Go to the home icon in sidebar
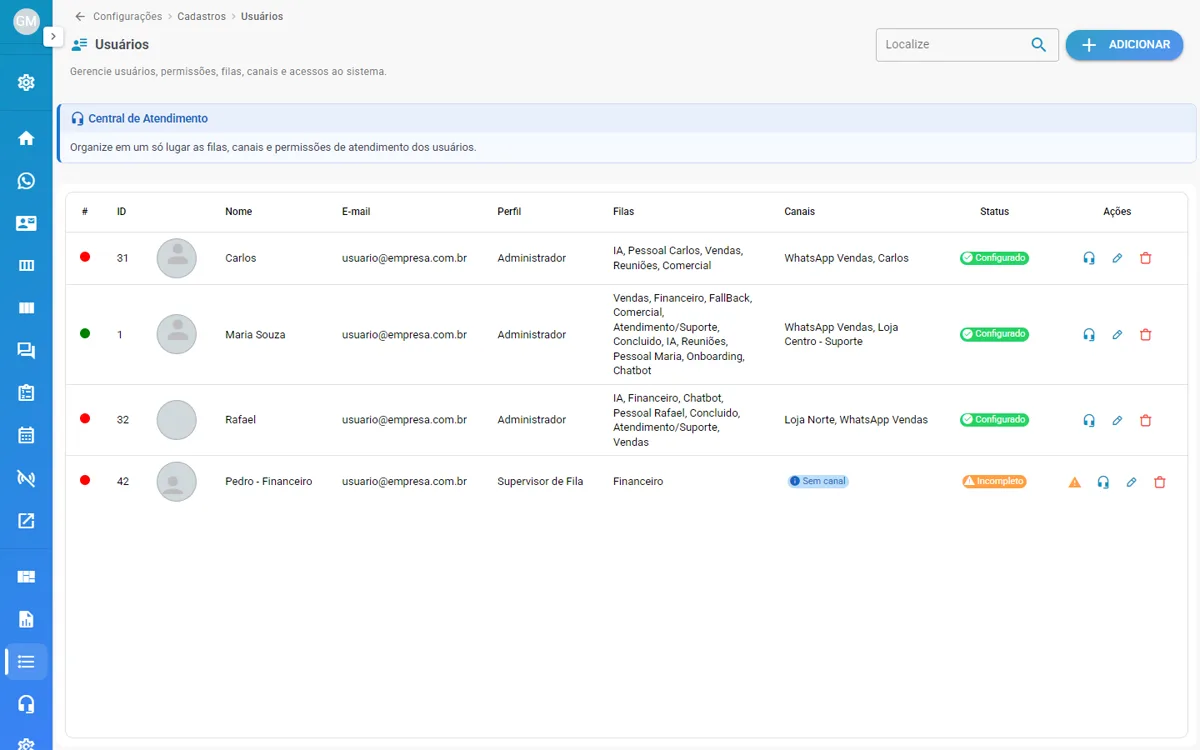The height and width of the screenshot is (750, 1200). [26, 138]
